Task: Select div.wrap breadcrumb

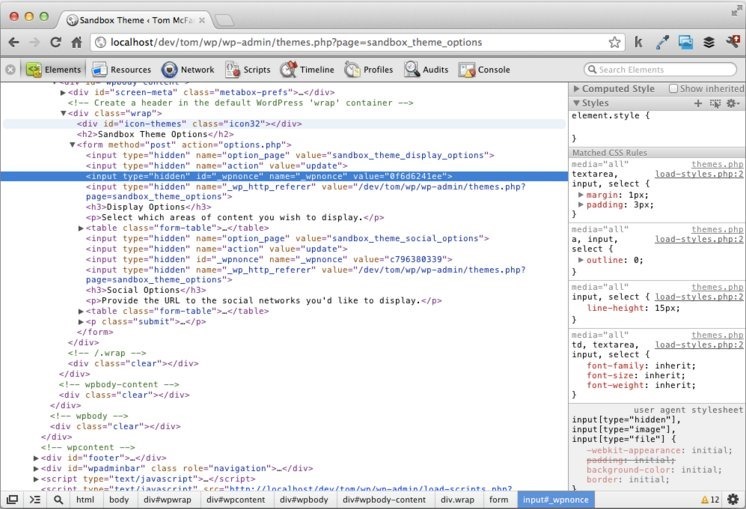Action: click(457, 500)
